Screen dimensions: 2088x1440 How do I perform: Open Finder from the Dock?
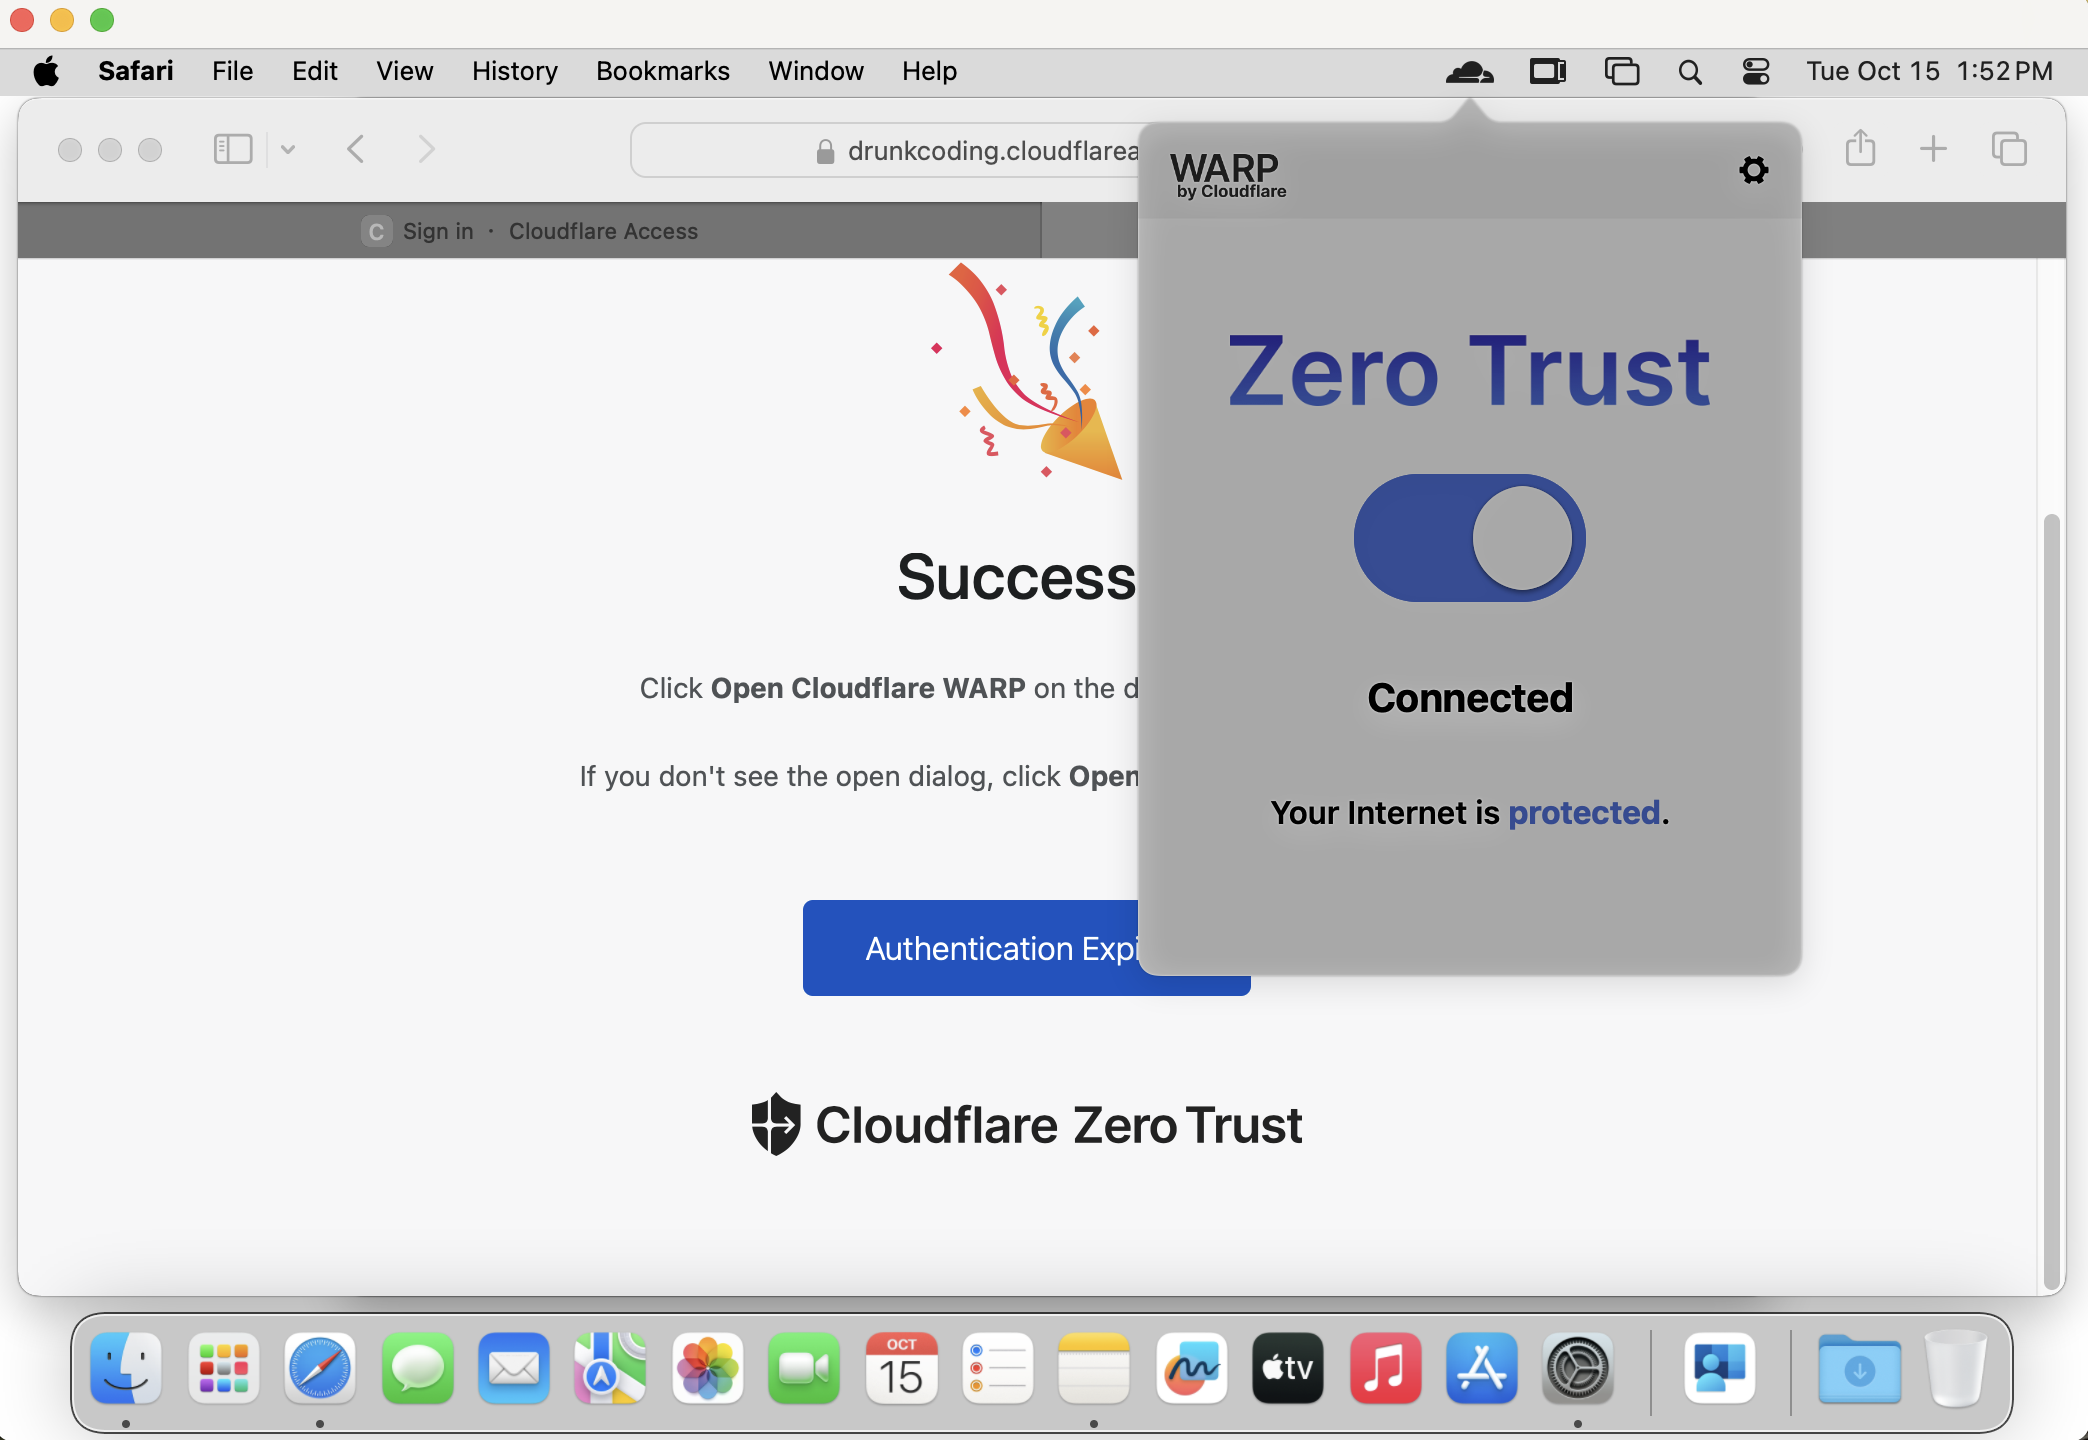pos(126,1368)
